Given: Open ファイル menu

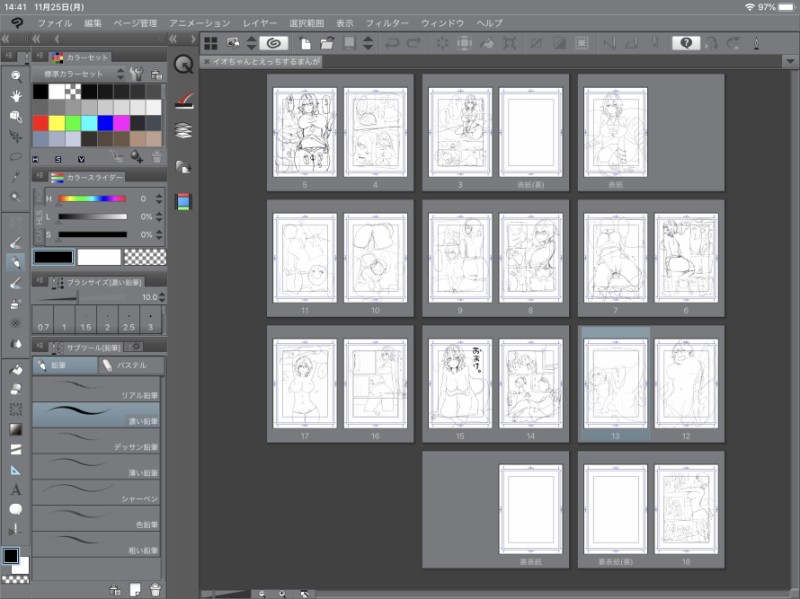Looking at the screenshot, I should [x=55, y=23].
